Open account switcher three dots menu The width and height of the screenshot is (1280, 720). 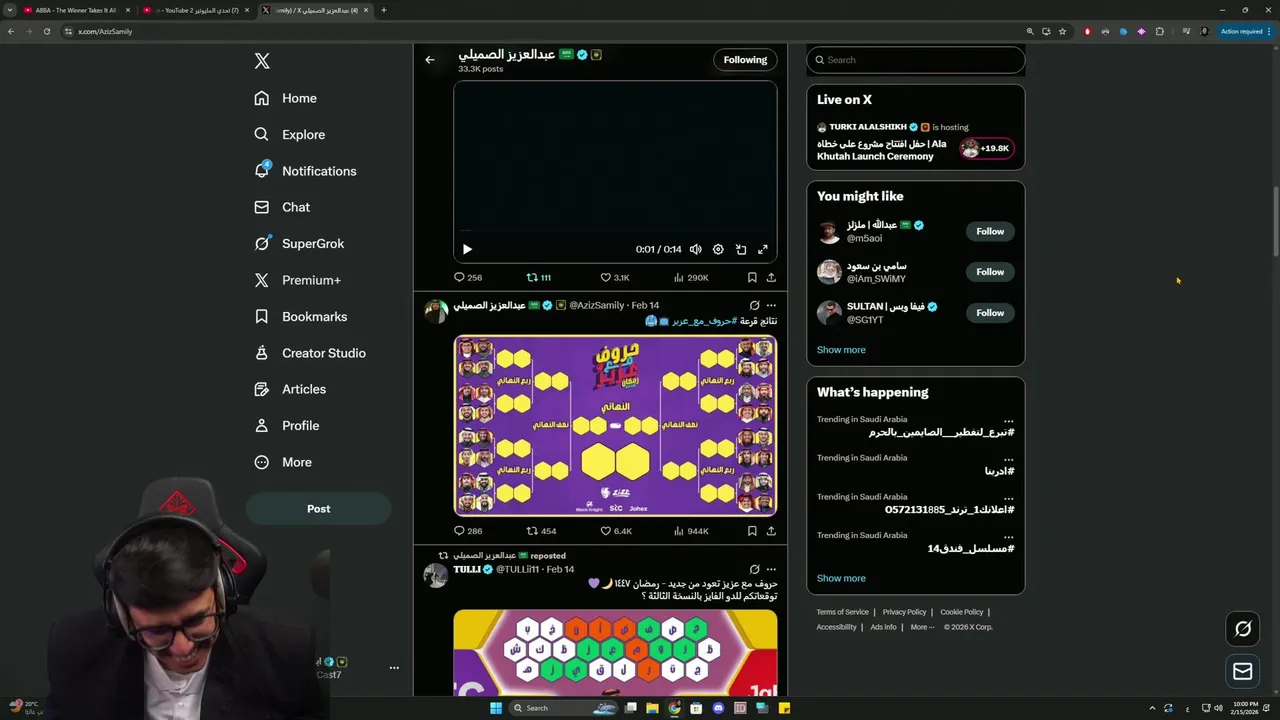tap(394, 667)
